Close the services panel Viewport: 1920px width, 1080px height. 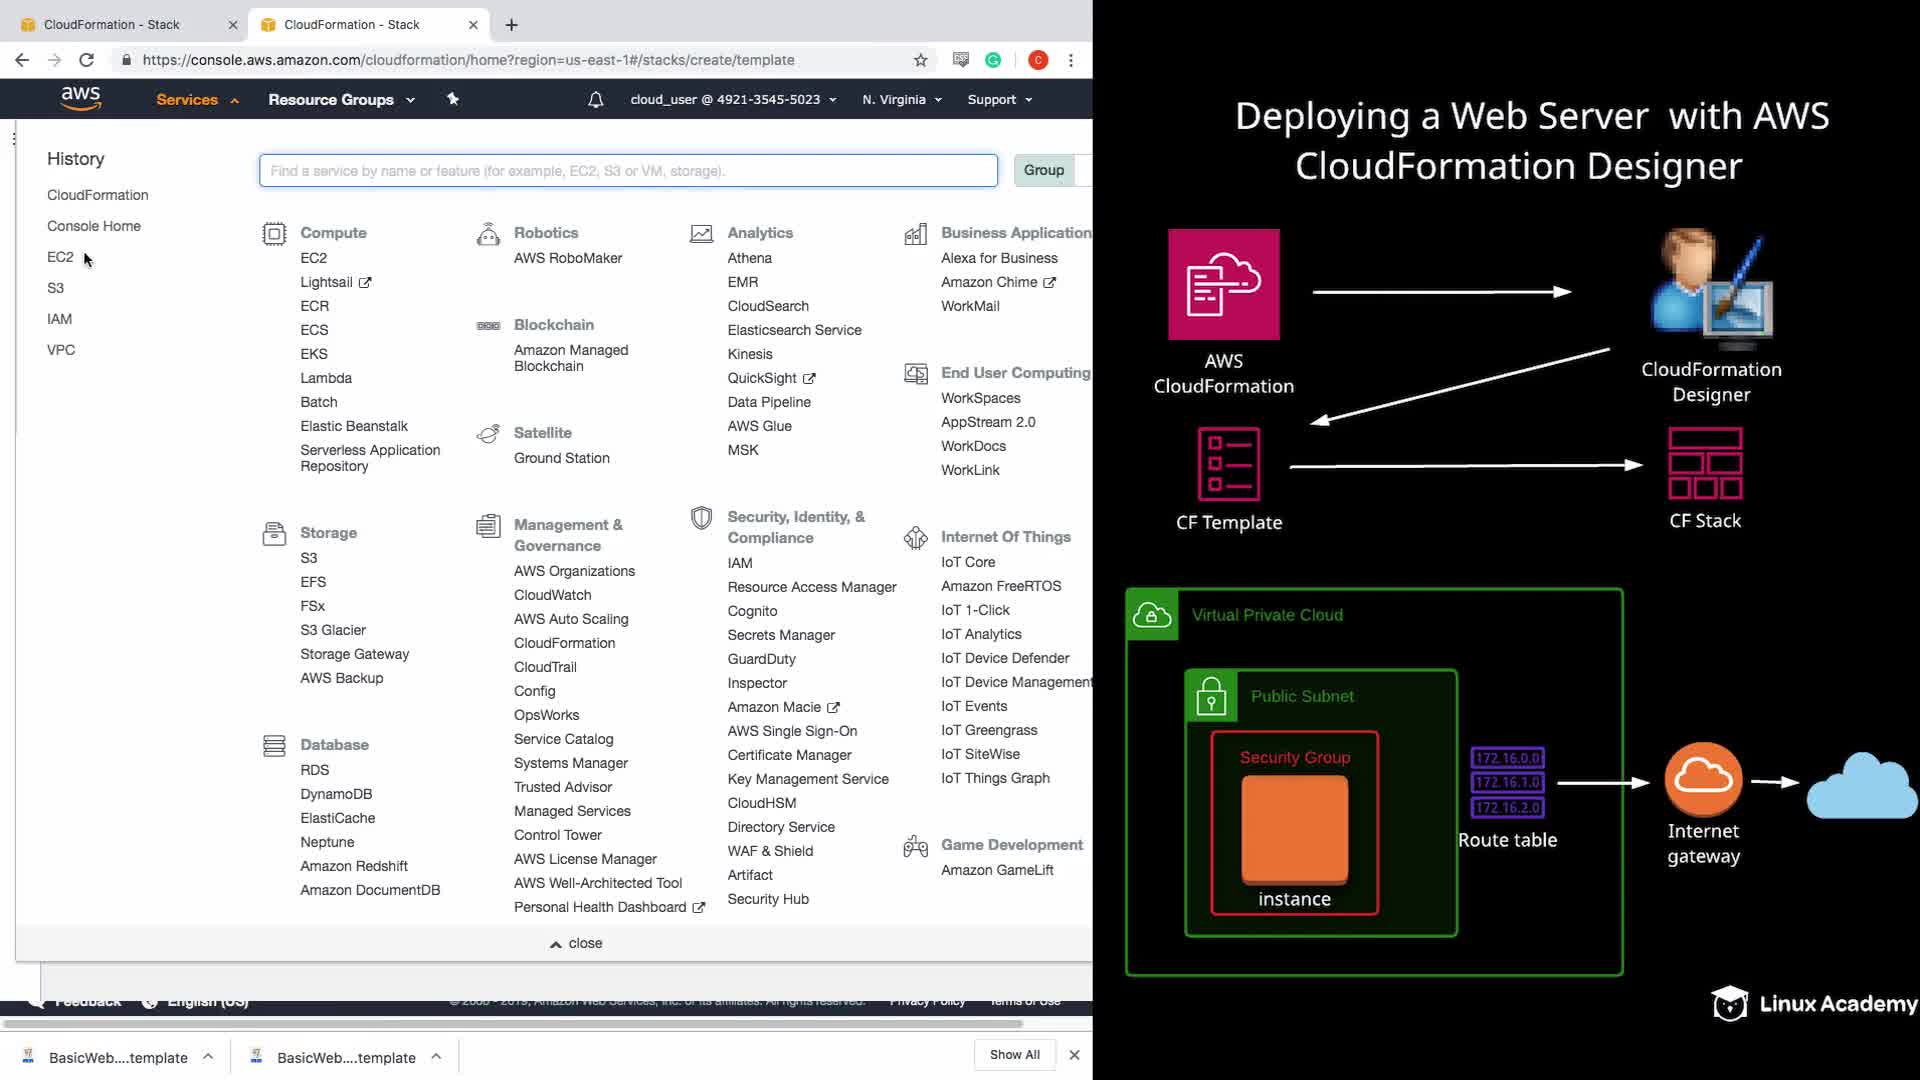coord(576,943)
